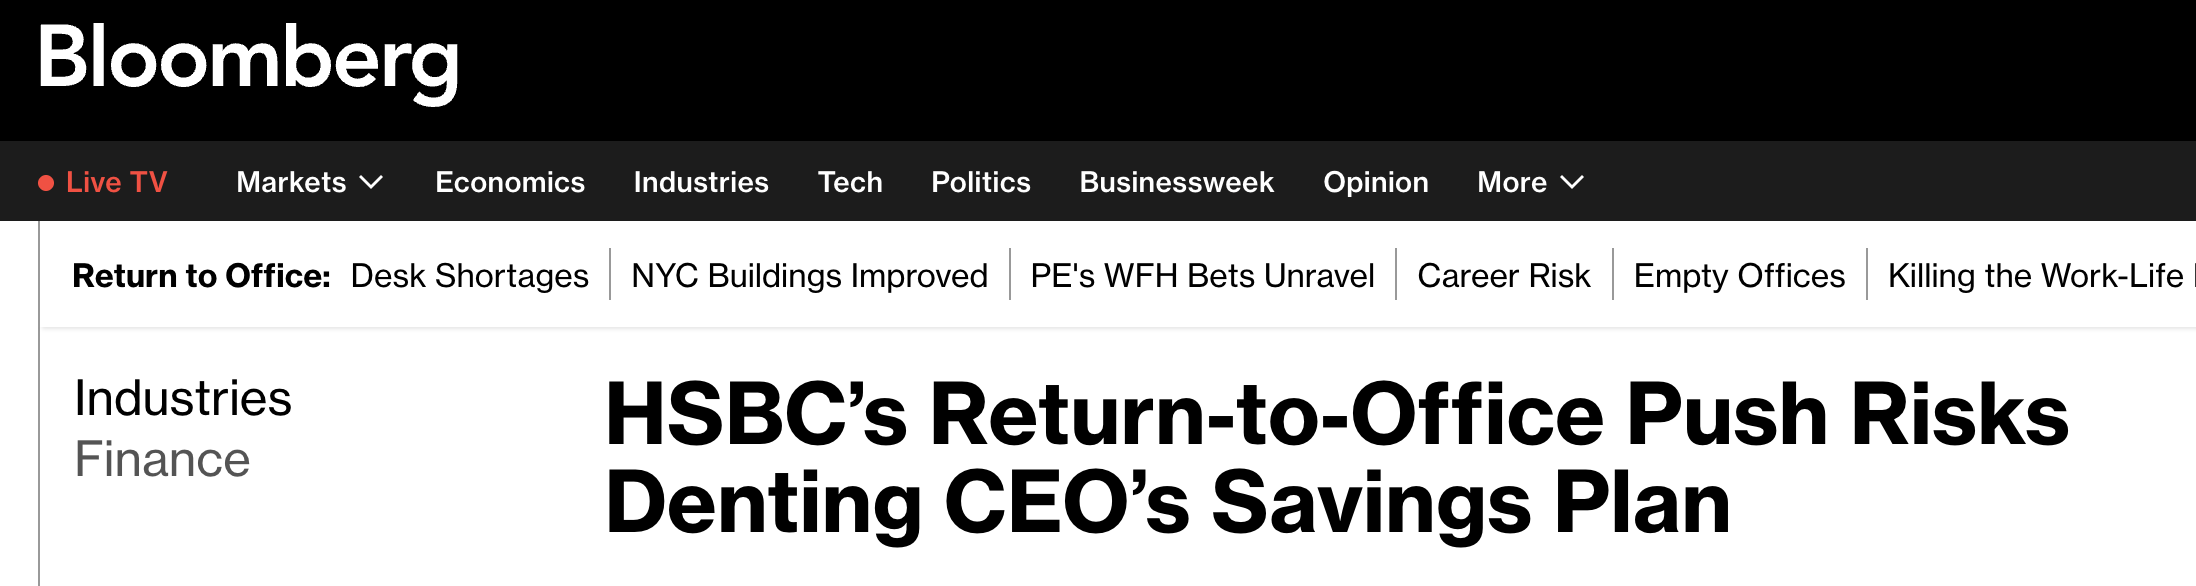Read PE's WFH Bets Unravel story
Viewport: 2196px width, 586px height.
[x=1203, y=275]
